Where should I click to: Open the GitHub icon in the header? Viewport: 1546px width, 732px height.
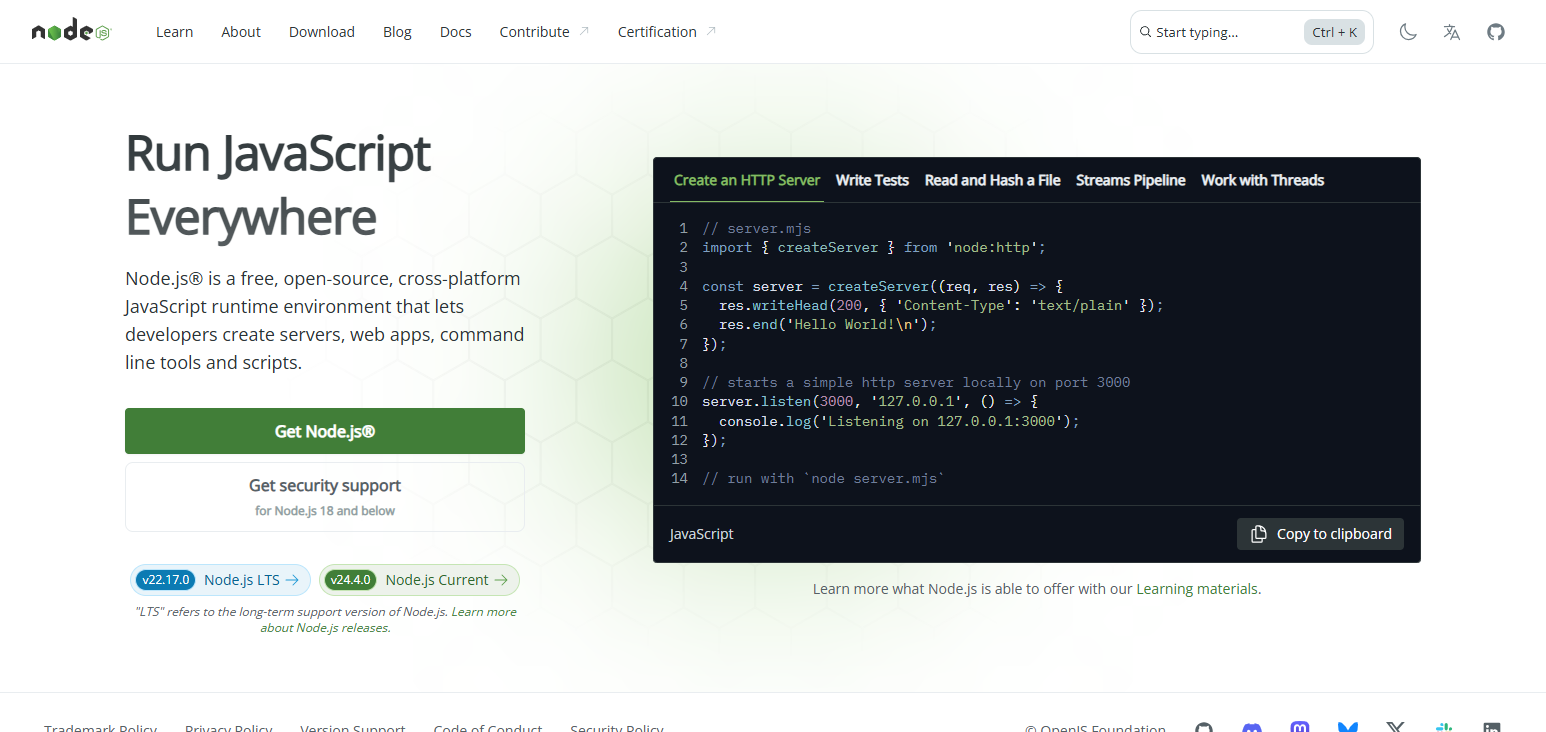[1496, 32]
